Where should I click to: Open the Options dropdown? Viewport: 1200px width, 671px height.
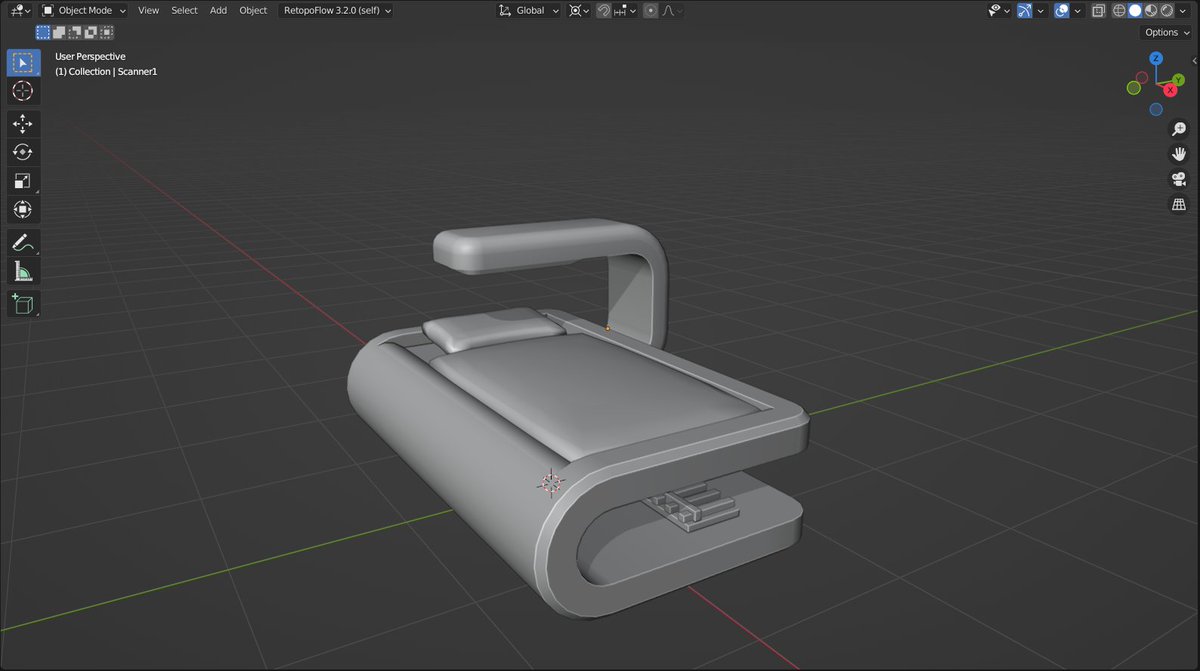click(x=1167, y=32)
